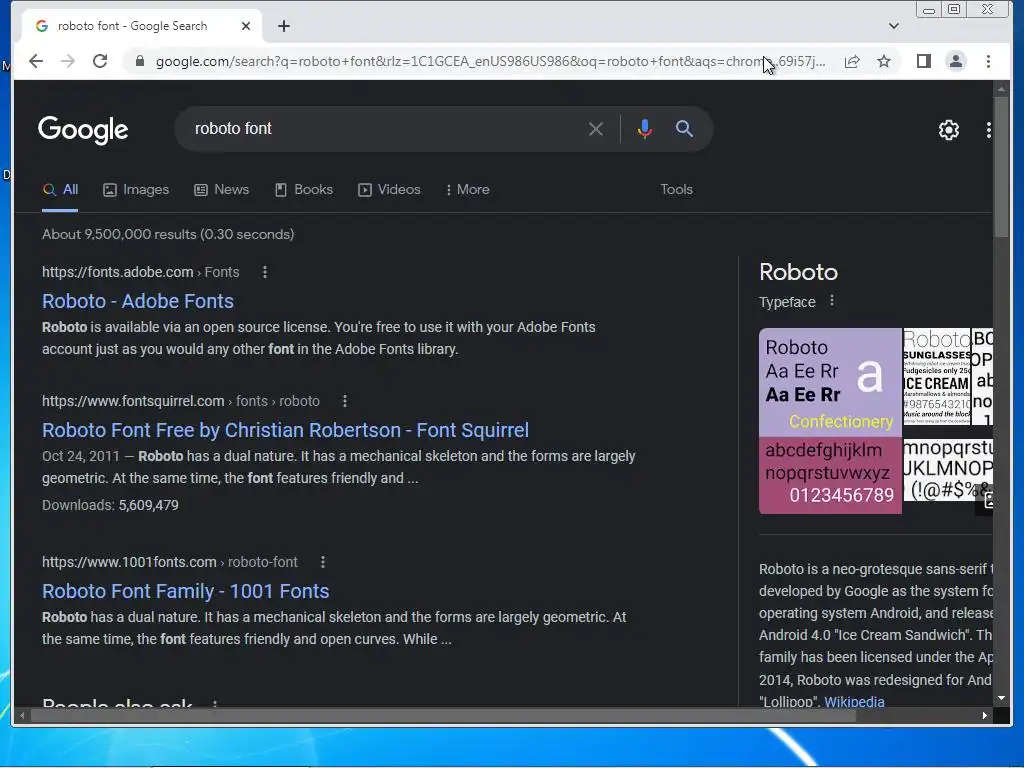Open the Tools filter button
This screenshot has height=768, width=1024.
point(676,189)
